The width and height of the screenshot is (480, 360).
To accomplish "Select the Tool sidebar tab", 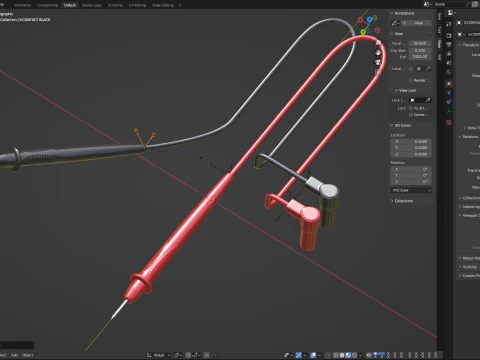I will (439, 30).
